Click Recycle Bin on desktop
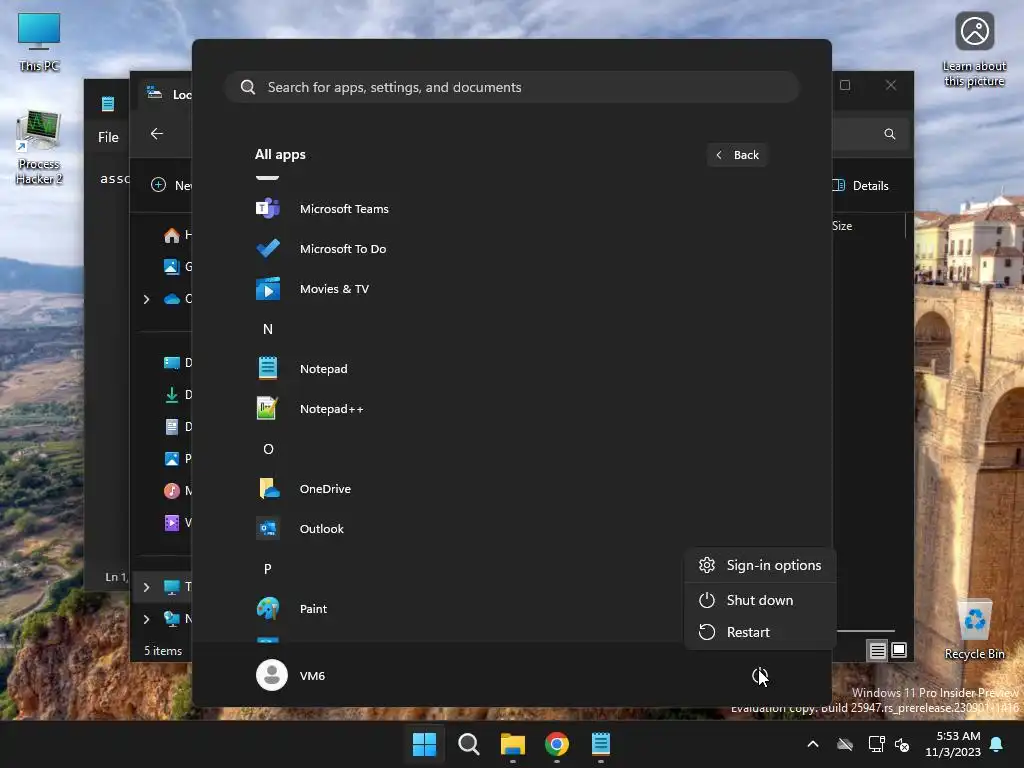The width and height of the screenshot is (1024, 768). (x=974, y=630)
